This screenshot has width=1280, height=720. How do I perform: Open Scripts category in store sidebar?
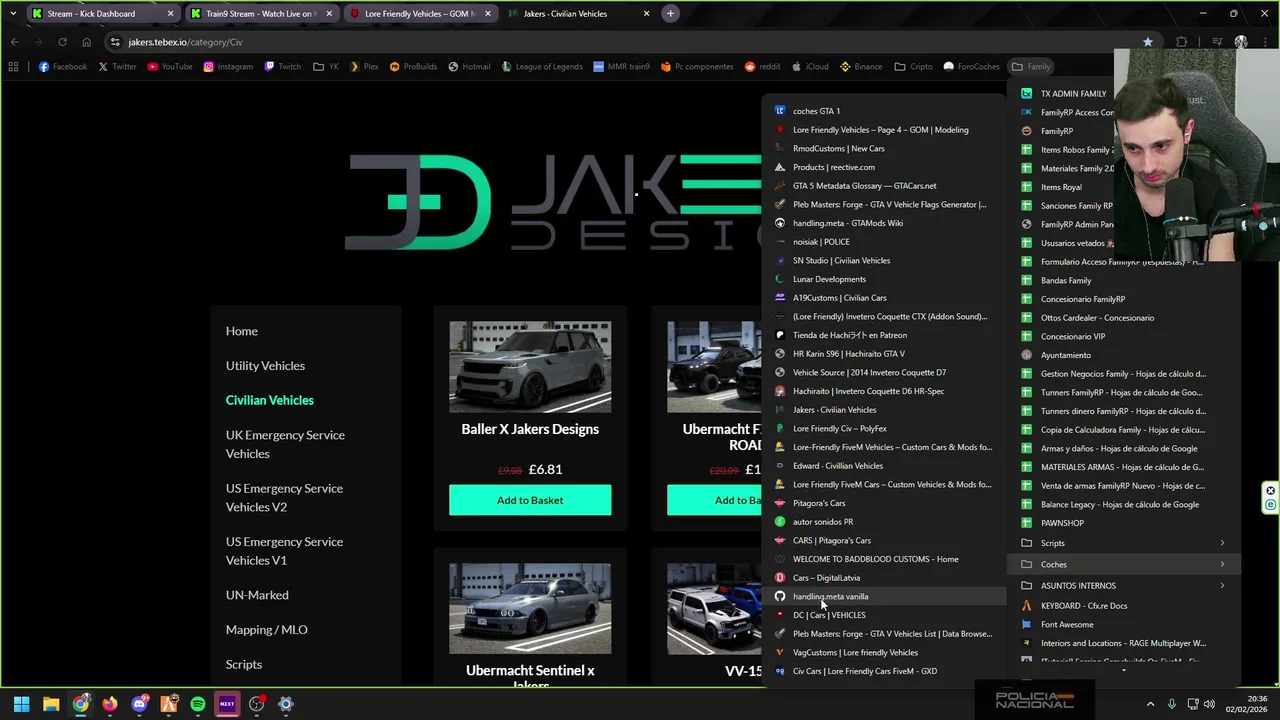(244, 665)
